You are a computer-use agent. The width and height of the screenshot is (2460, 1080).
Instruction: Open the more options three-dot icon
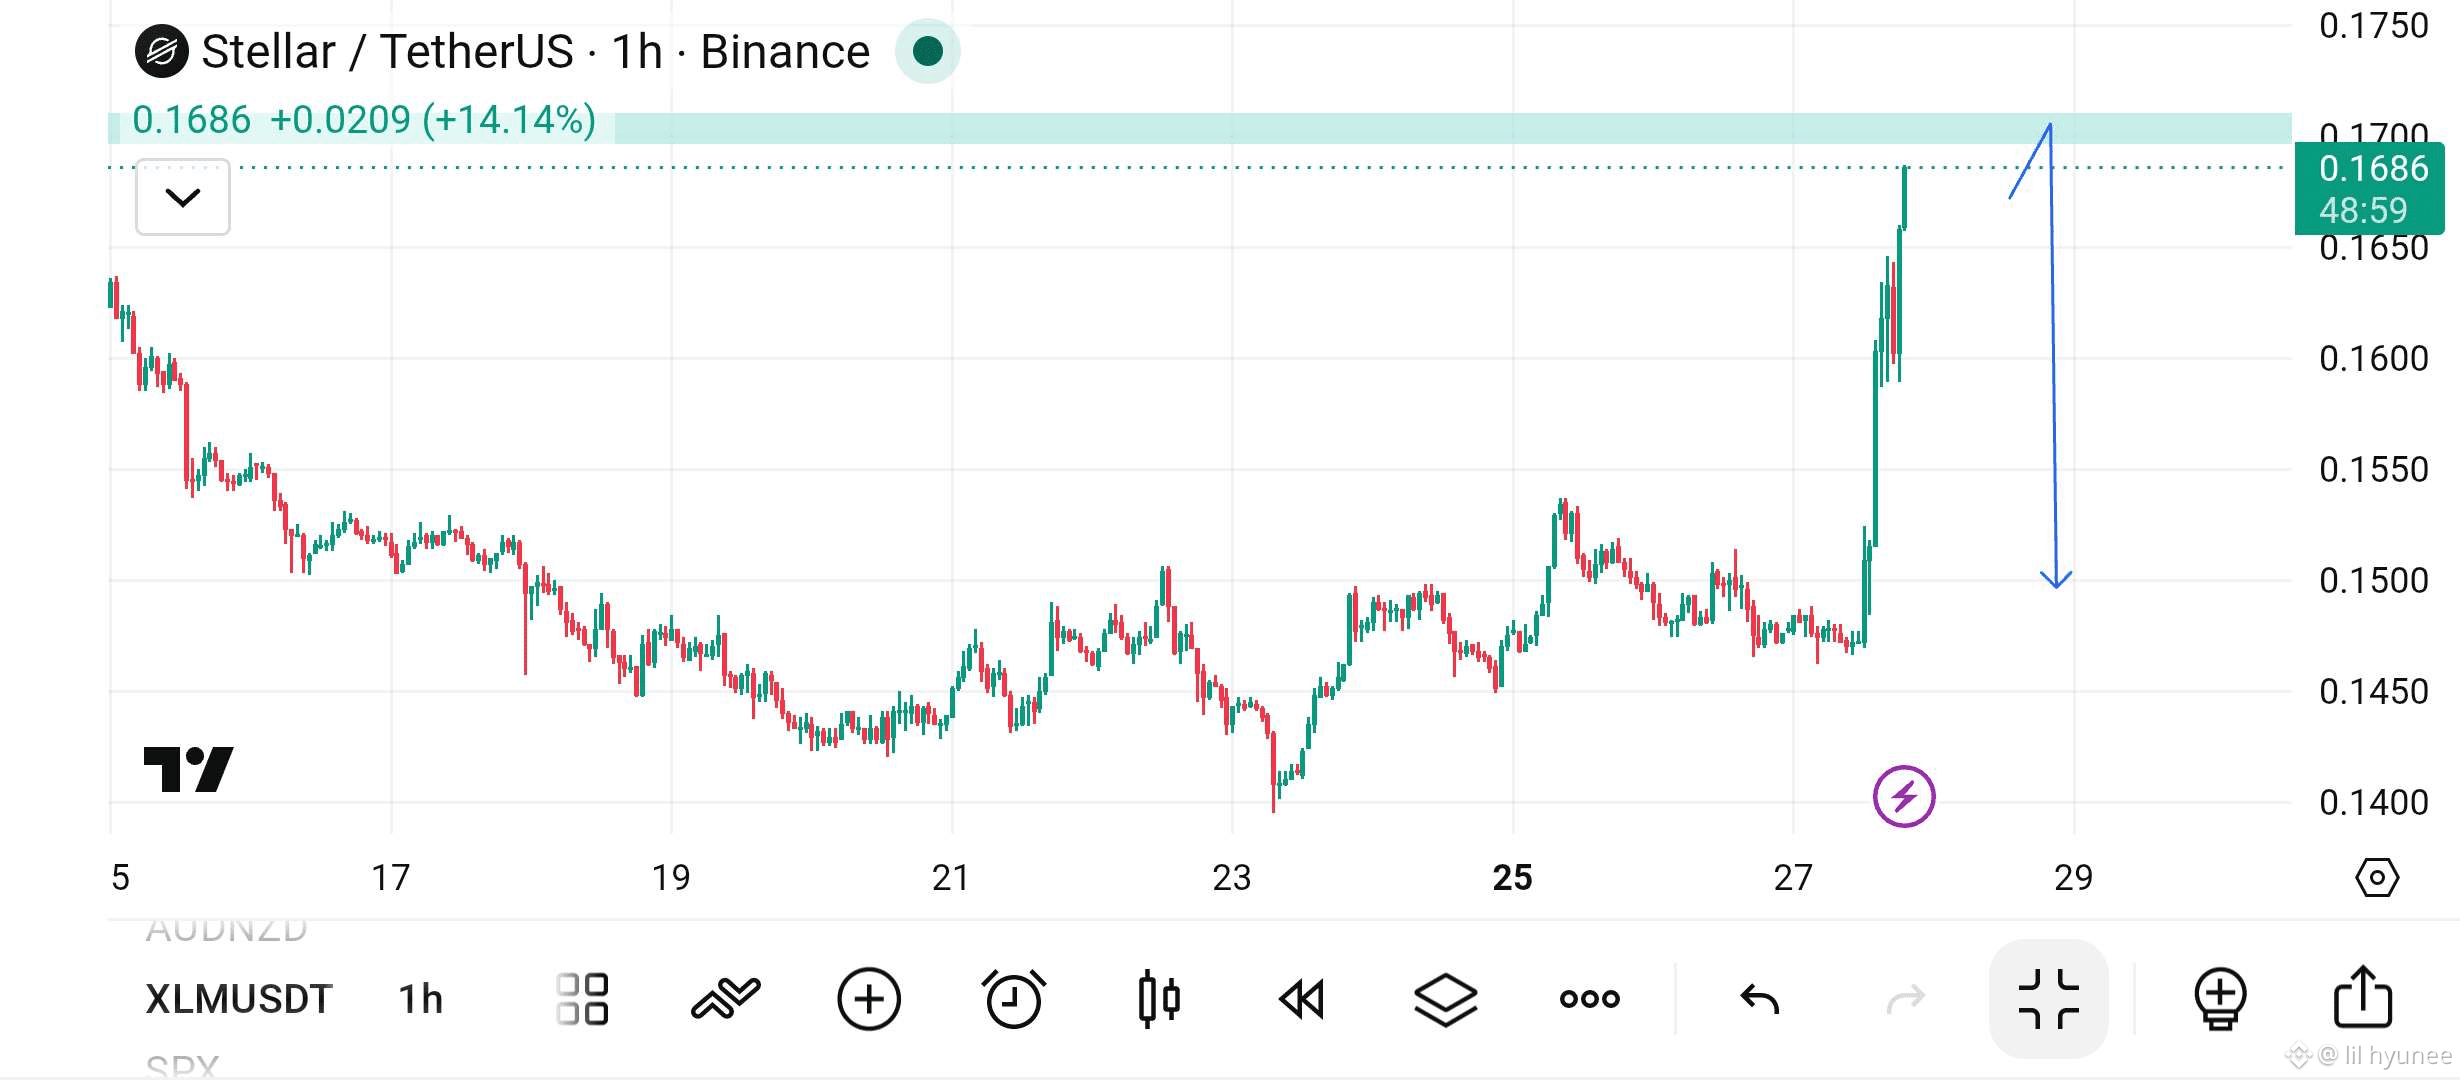coord(1590,999)
